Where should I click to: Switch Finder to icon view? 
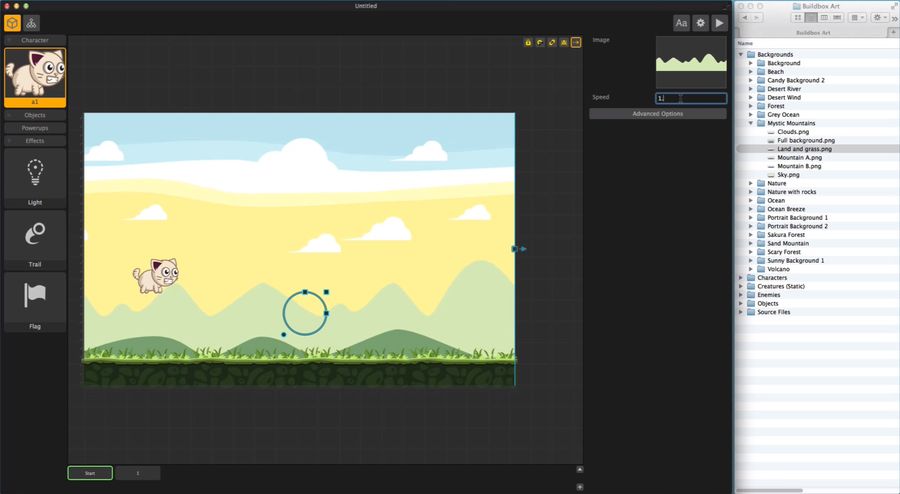[x=797, y=18]
